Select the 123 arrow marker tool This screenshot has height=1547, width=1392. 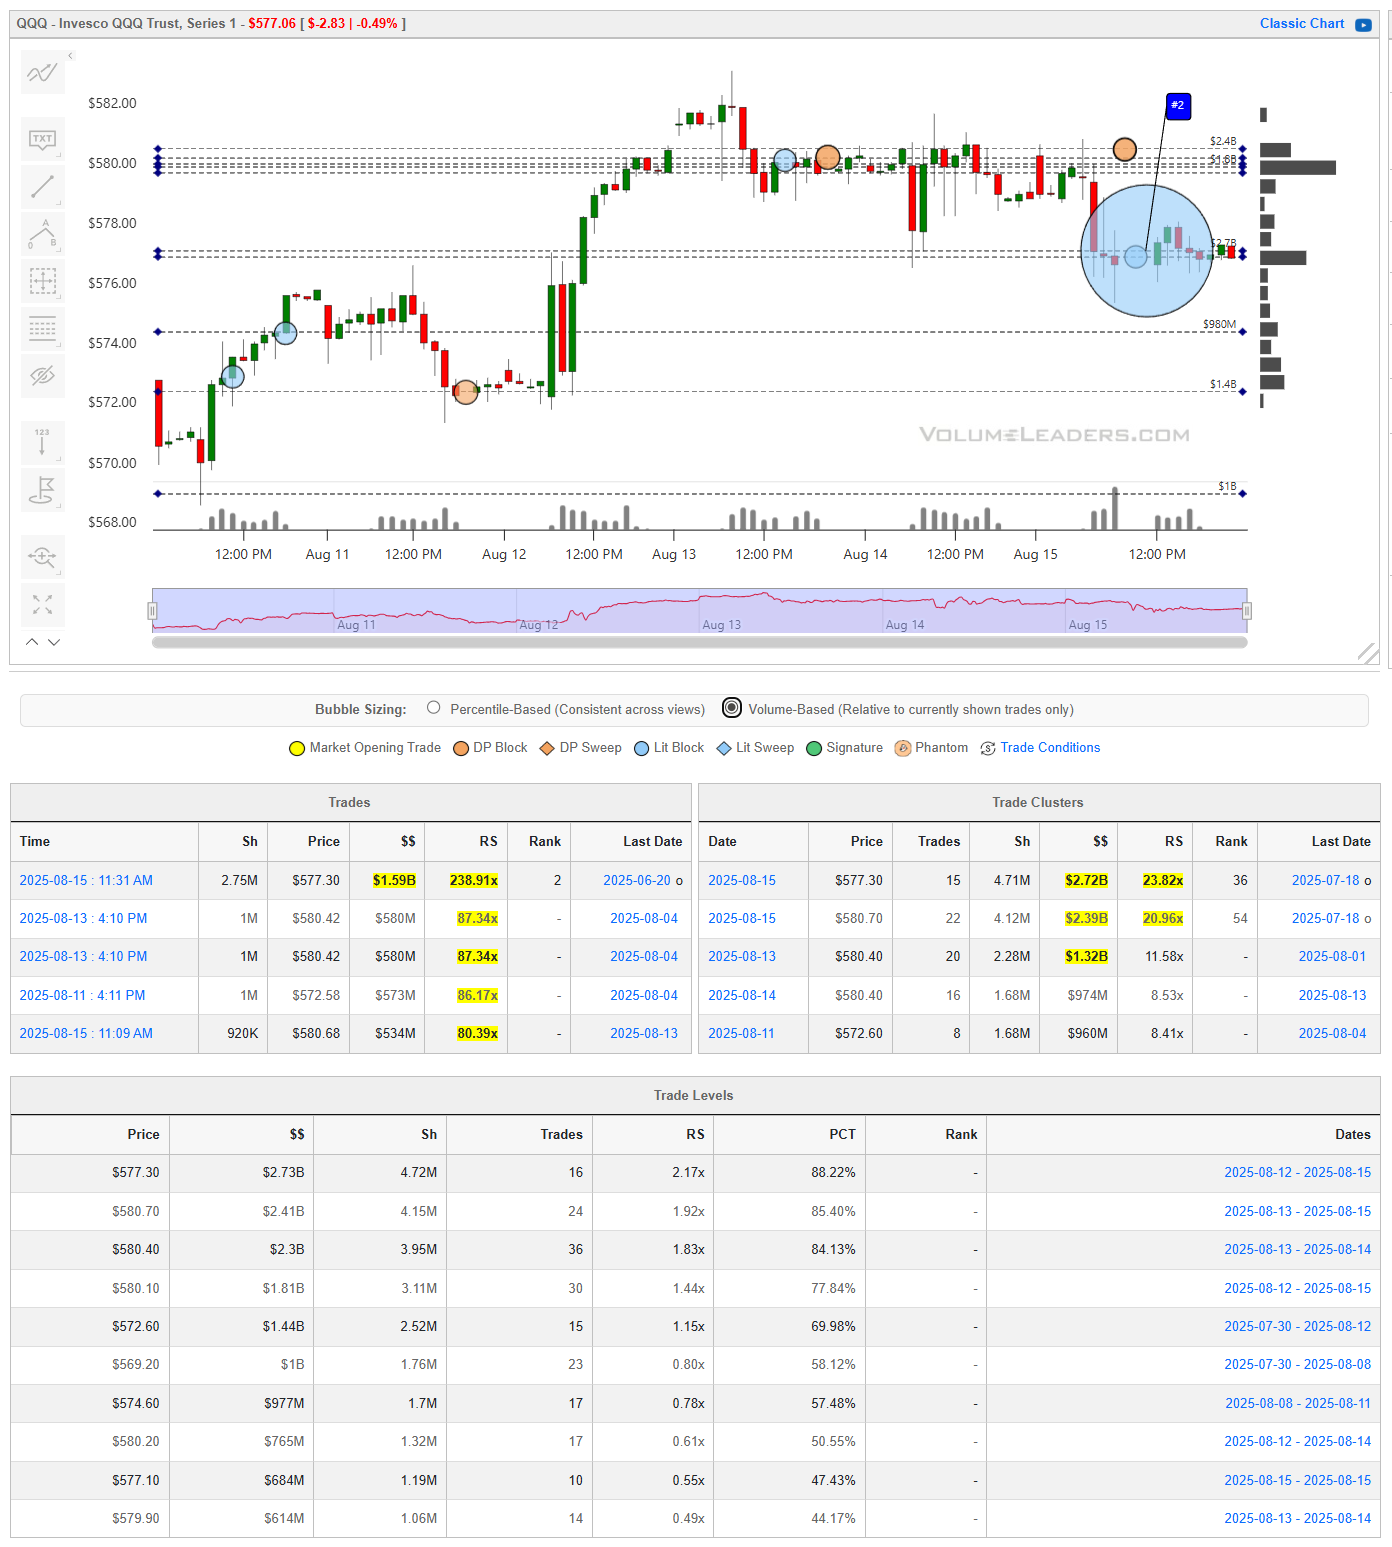point(42,442)
